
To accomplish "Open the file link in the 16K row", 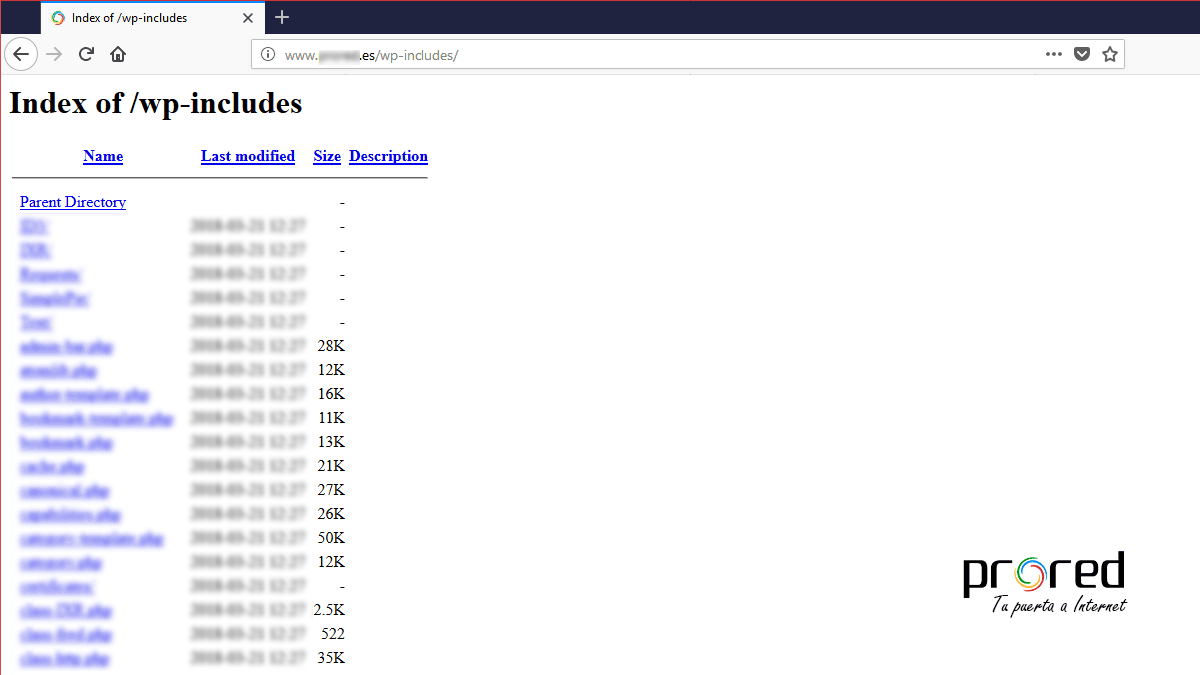I will [84, 394].
